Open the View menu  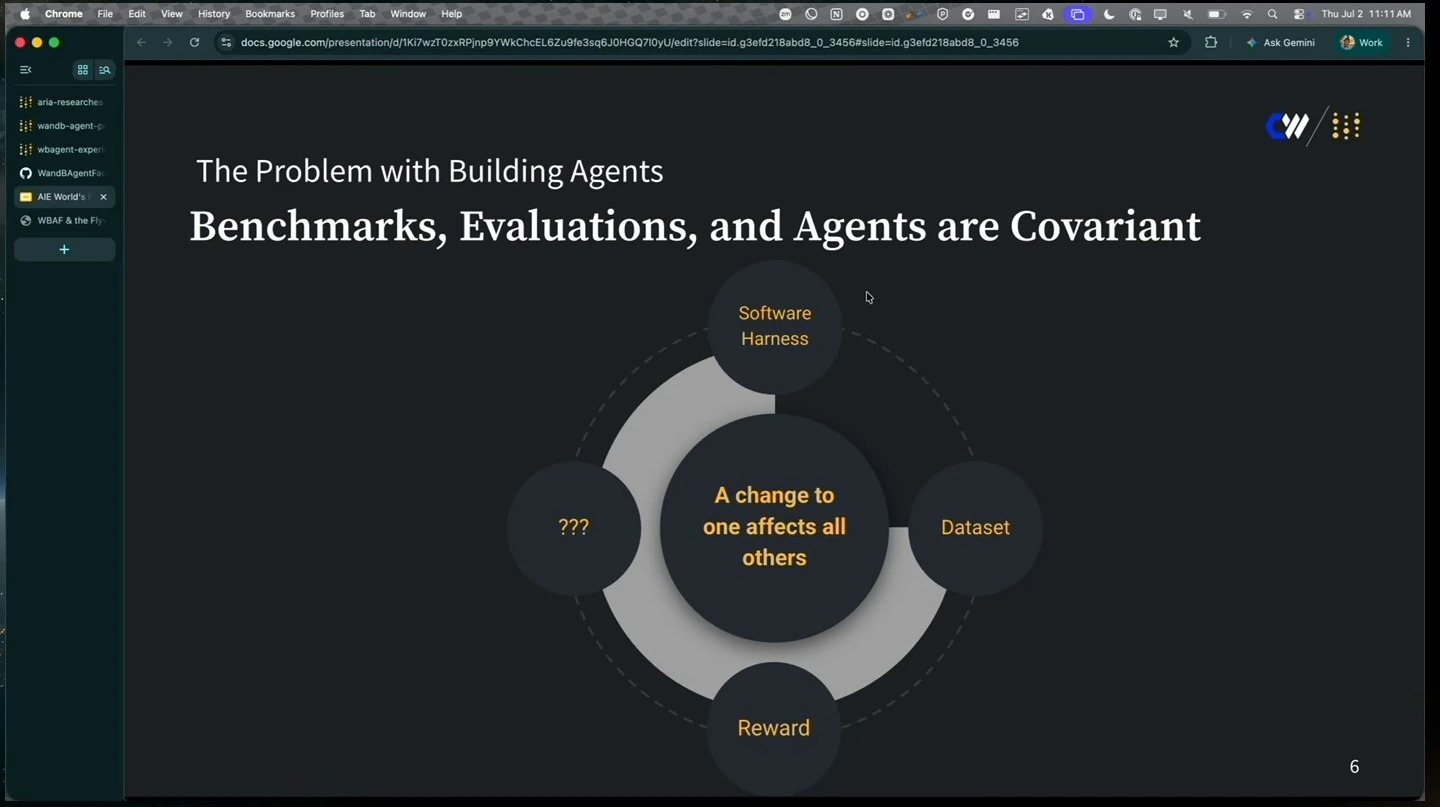pos(172,14)
